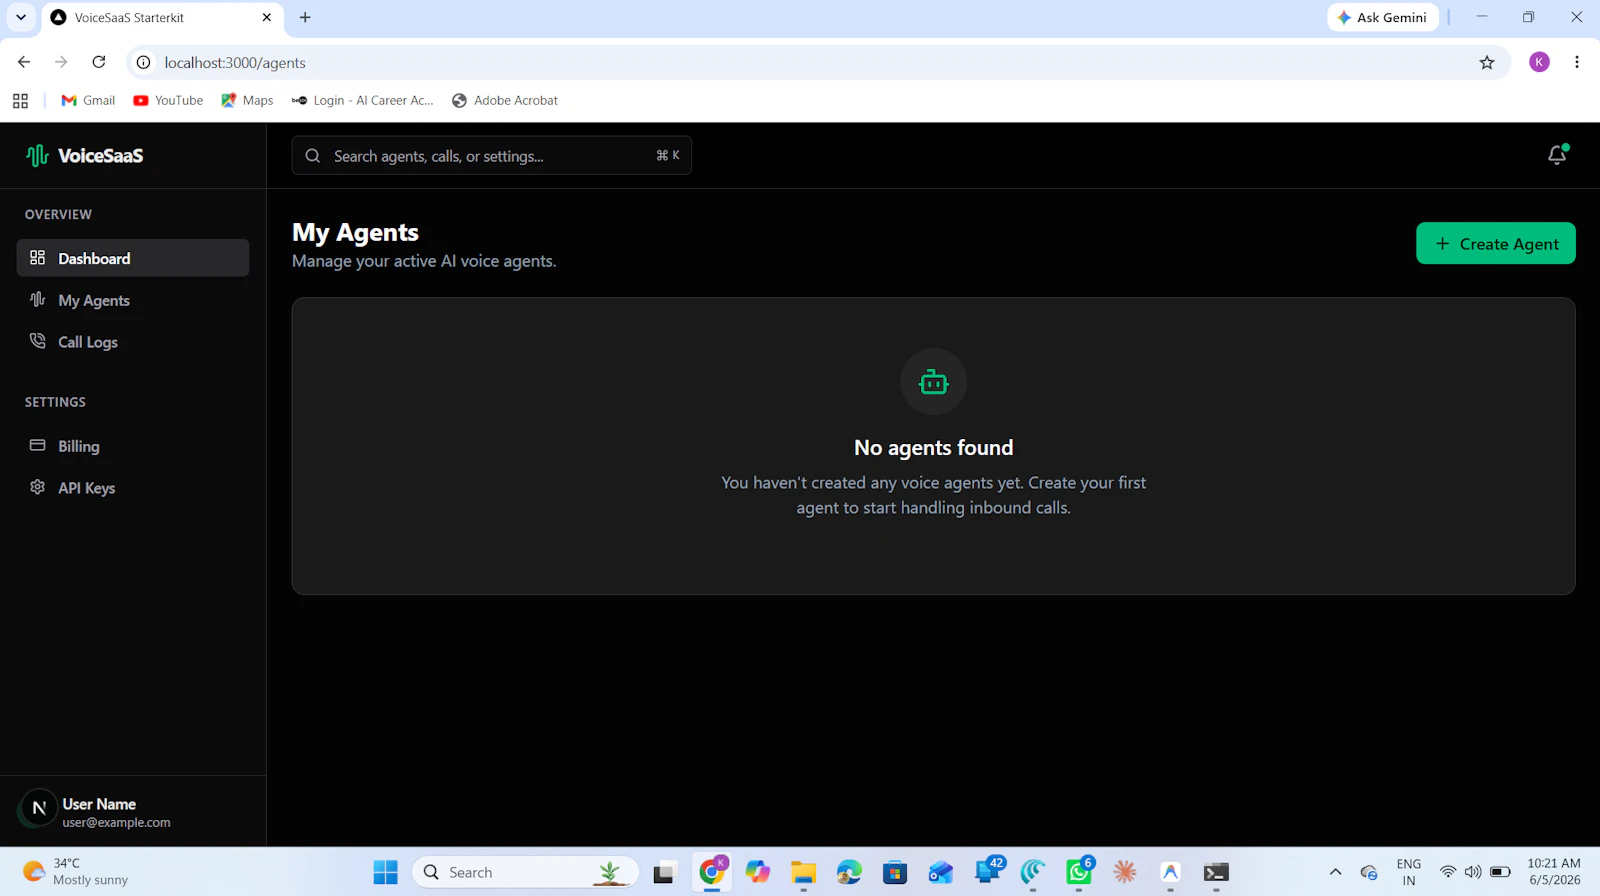Expand the tab search dropdown arrow
This screenshot has width=1600, height=896.
21,17
